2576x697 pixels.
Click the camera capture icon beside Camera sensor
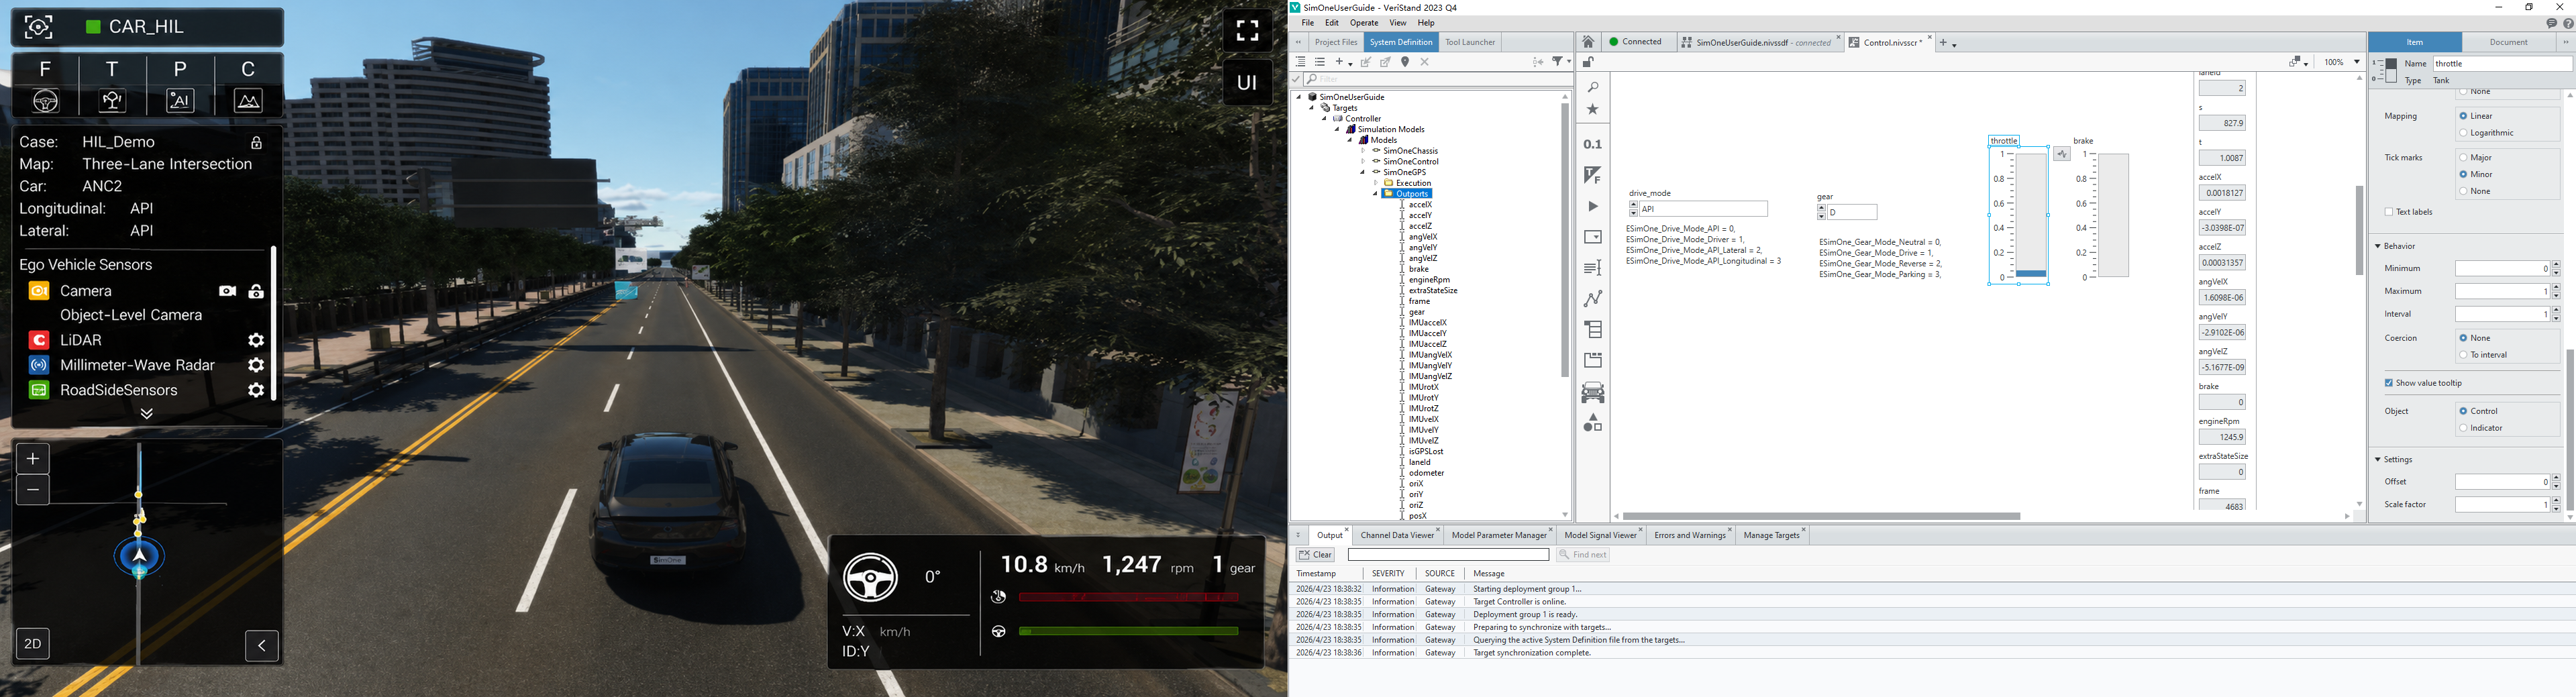coord(228,291)
